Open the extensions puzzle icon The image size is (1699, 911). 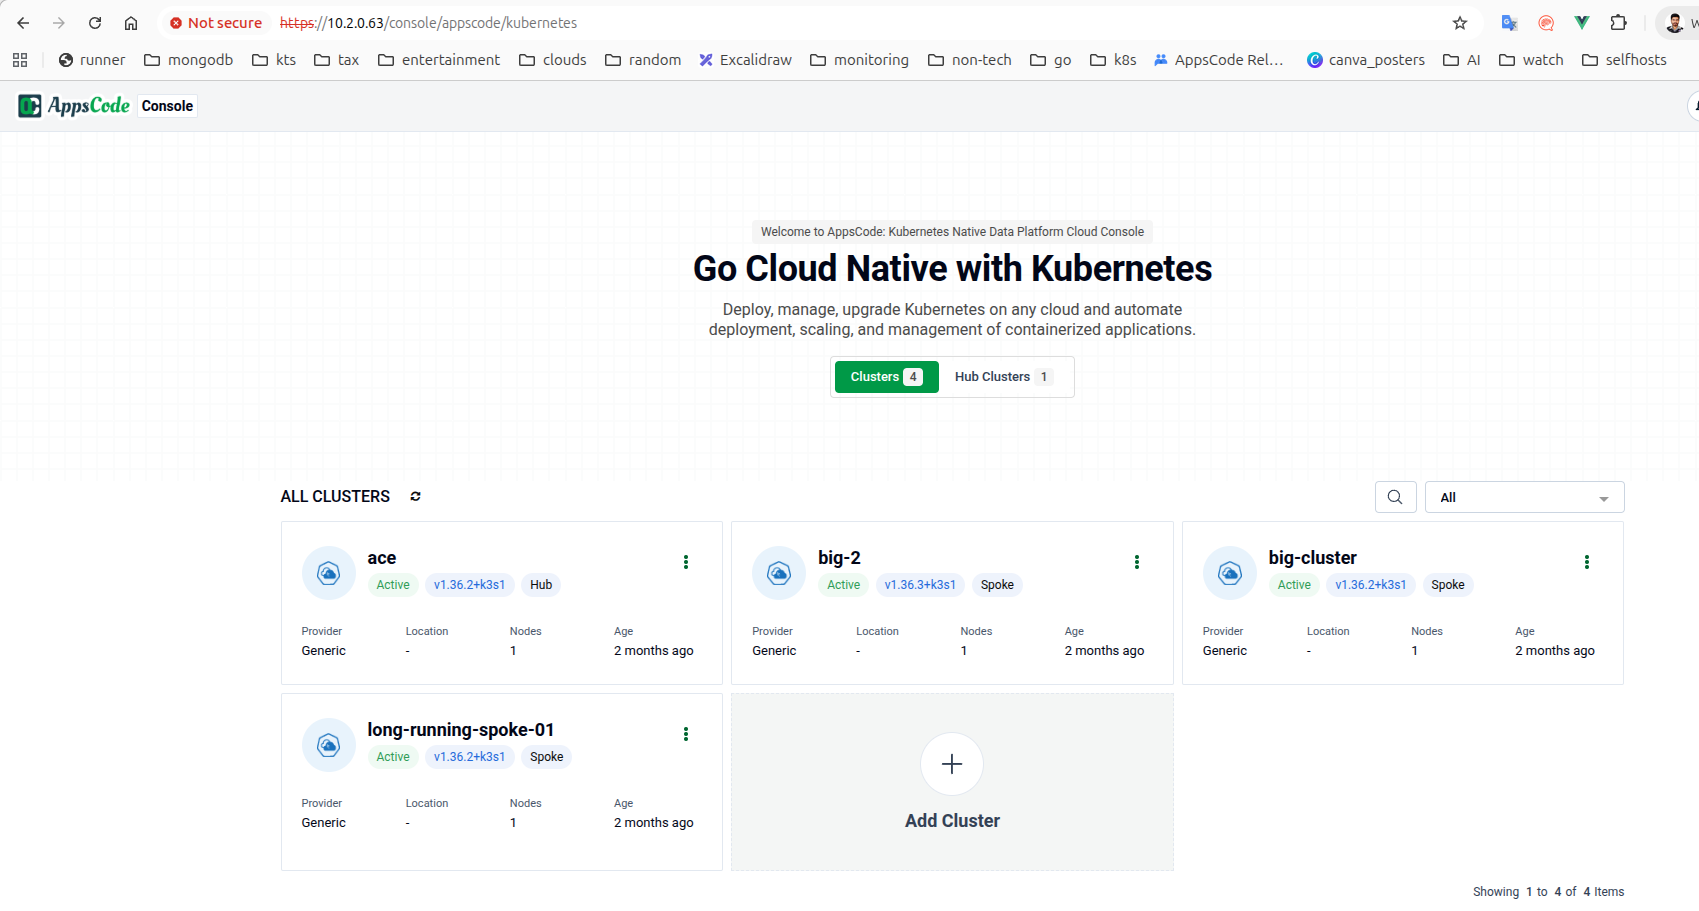tap(1618, 23)
